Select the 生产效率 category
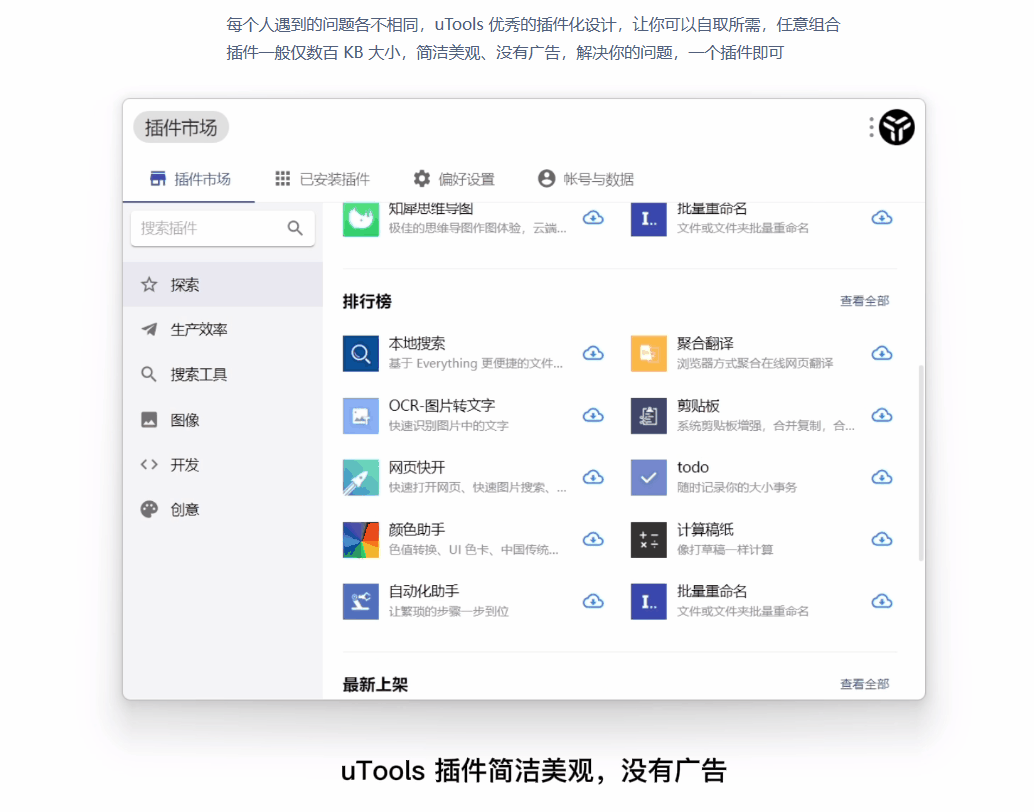1034x812 pixels. [x=223, y=329]
